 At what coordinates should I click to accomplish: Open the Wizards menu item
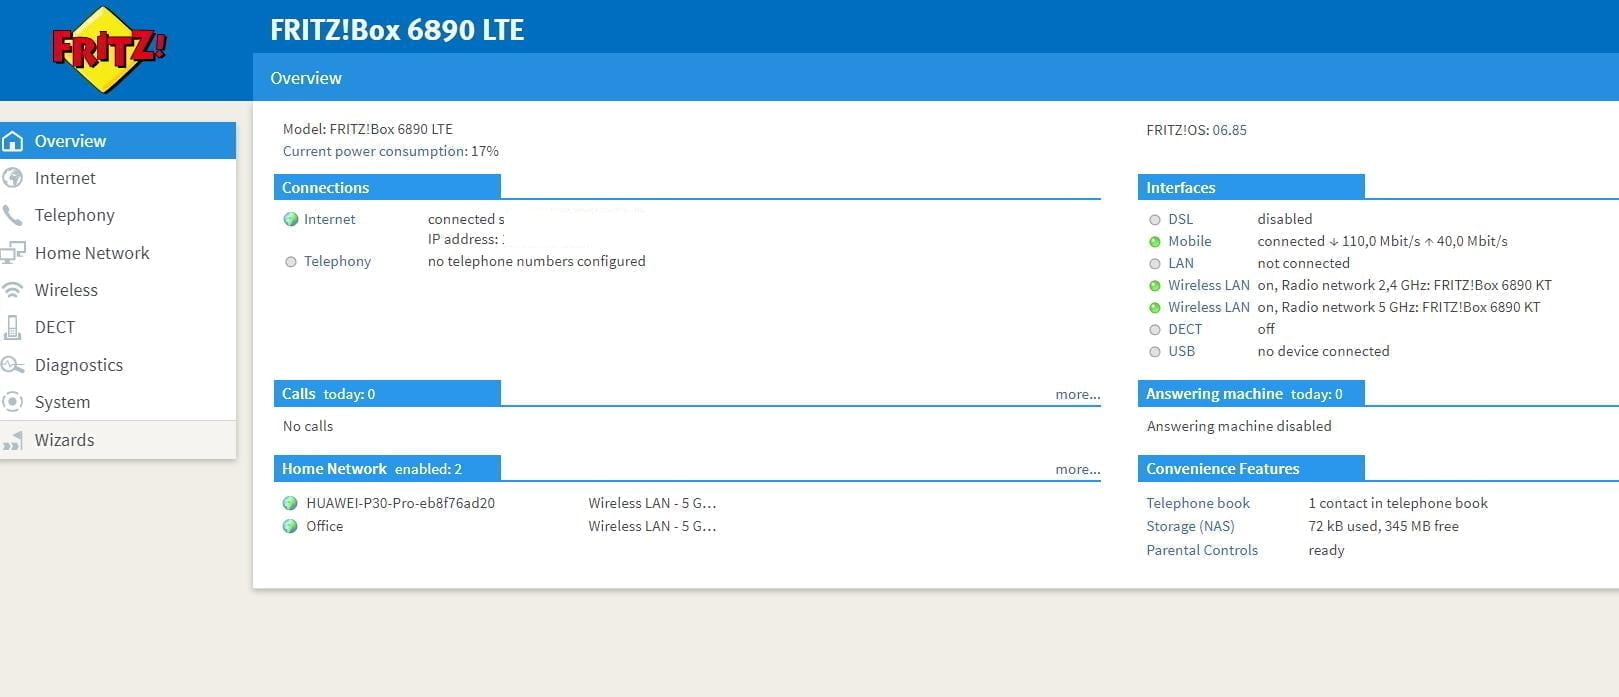[64, 440]
